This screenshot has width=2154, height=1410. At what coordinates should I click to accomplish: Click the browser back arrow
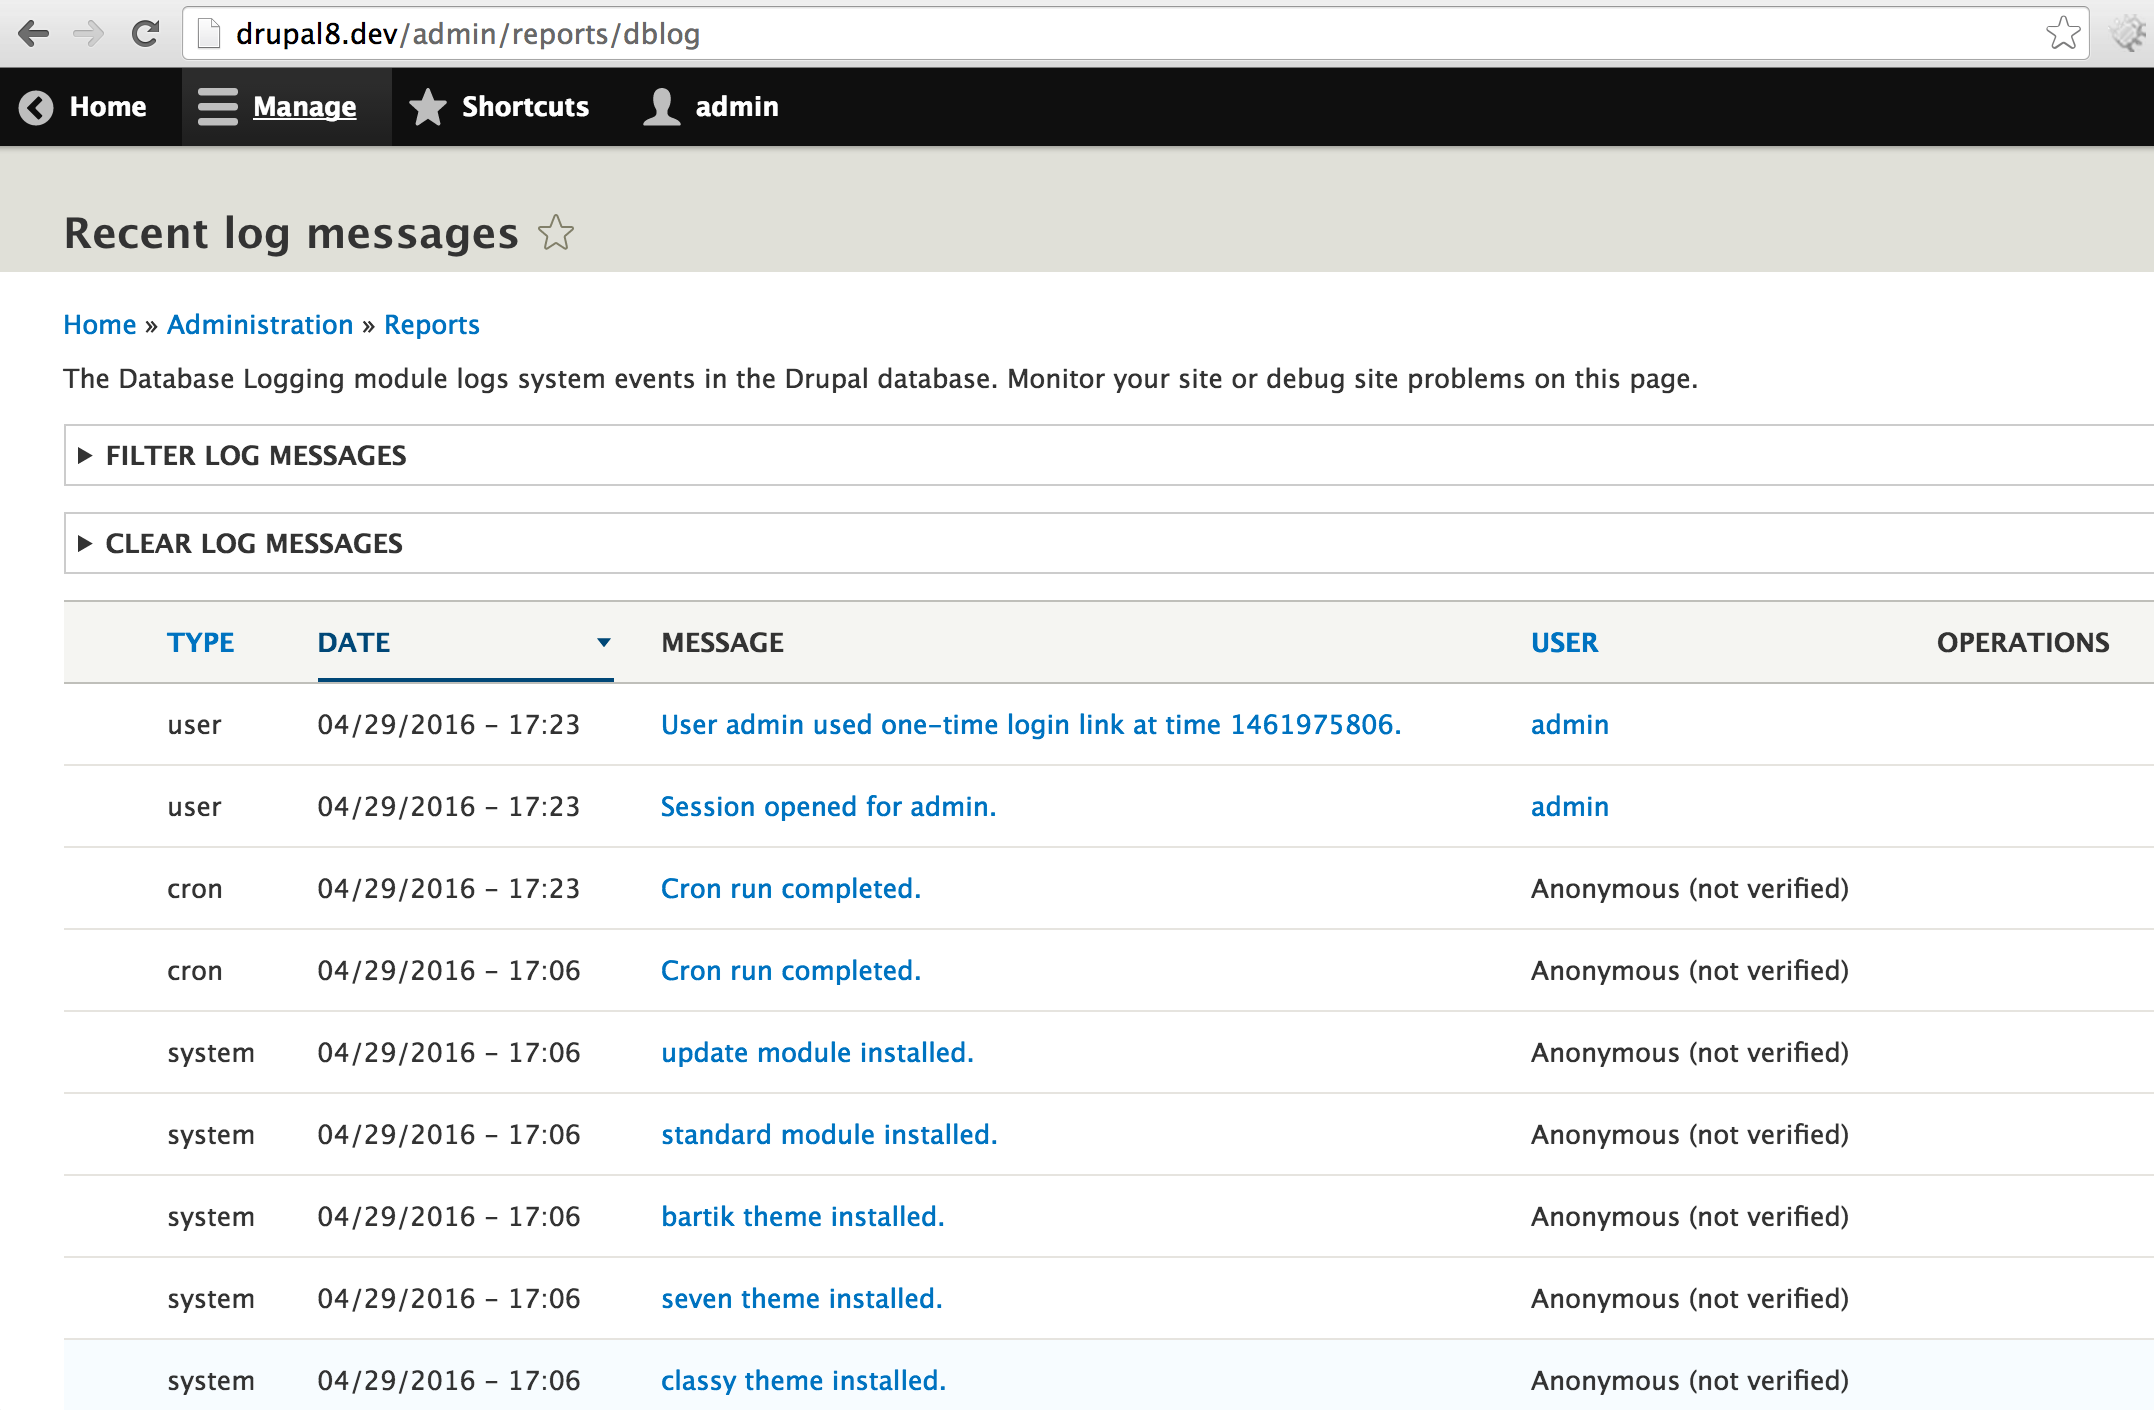pyautogui.click(x=33, y=34)
